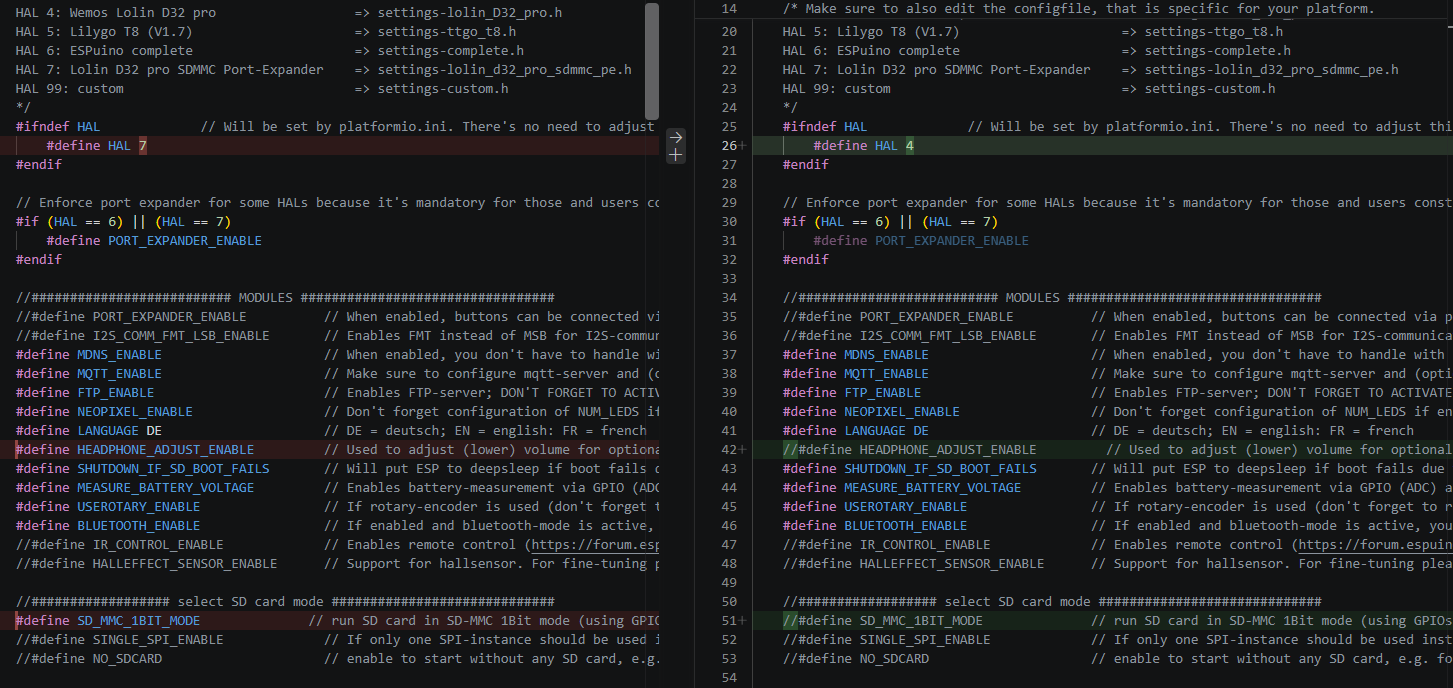The image size is (1453, 688).
Task: Click commented HEADPHONE_ADJUST_ENABLE on right side
Action: [910, 450]
